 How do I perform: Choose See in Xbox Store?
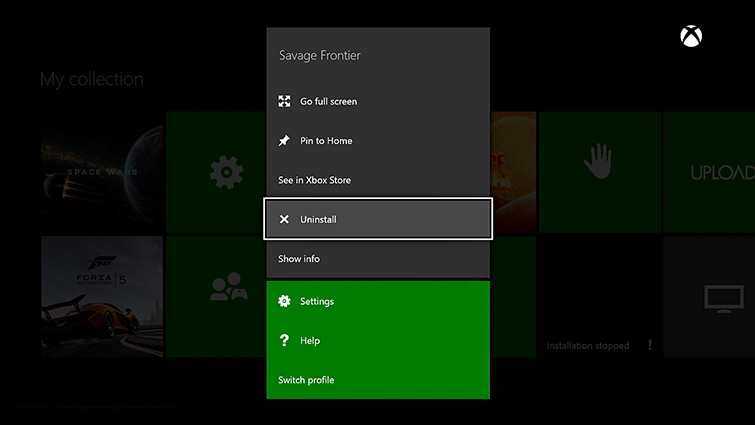tap(314, 180)
